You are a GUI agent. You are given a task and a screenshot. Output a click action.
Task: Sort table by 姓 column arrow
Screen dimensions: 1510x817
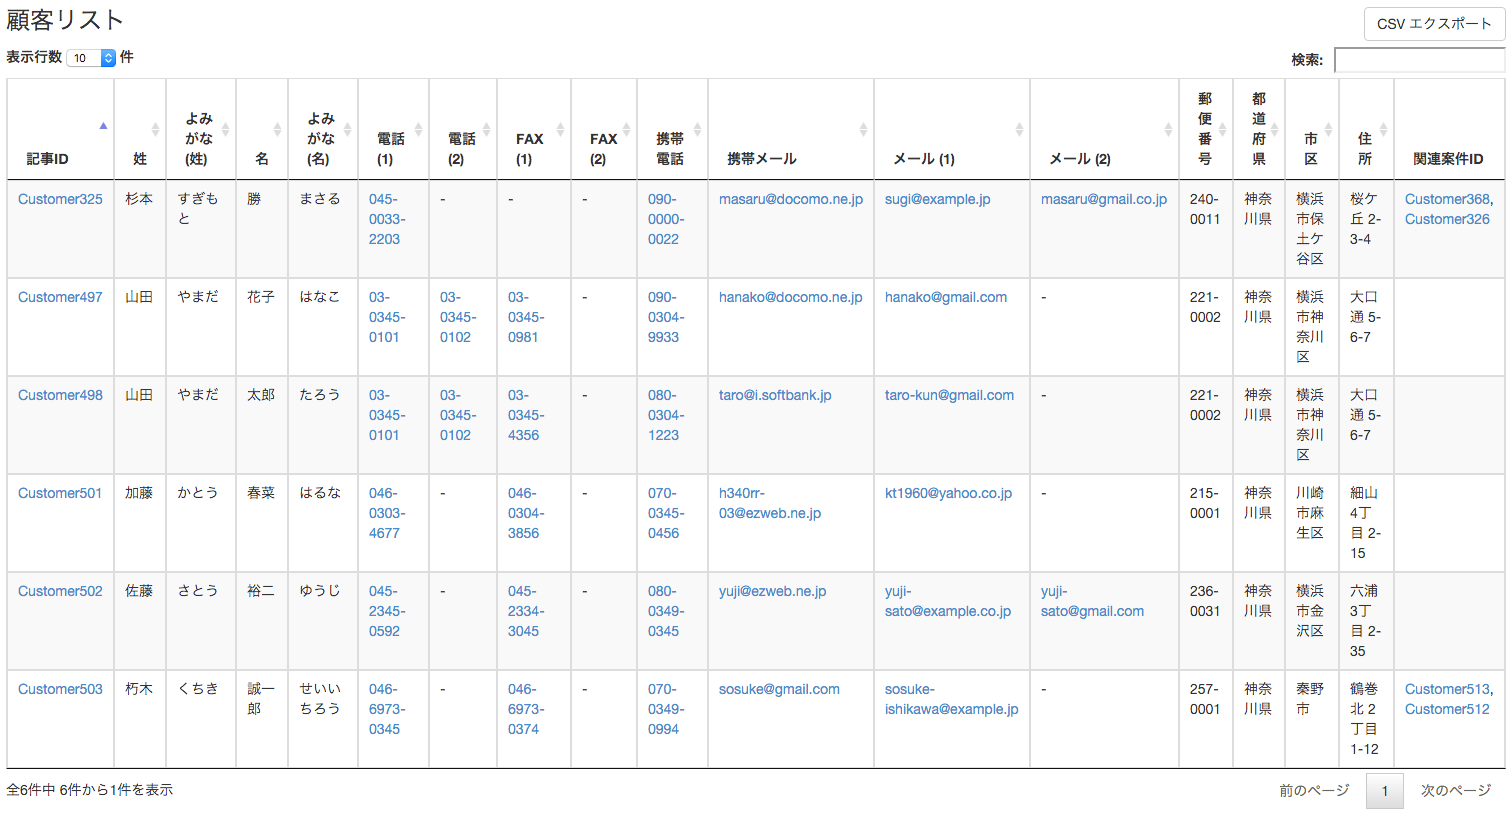coord(155,129)
